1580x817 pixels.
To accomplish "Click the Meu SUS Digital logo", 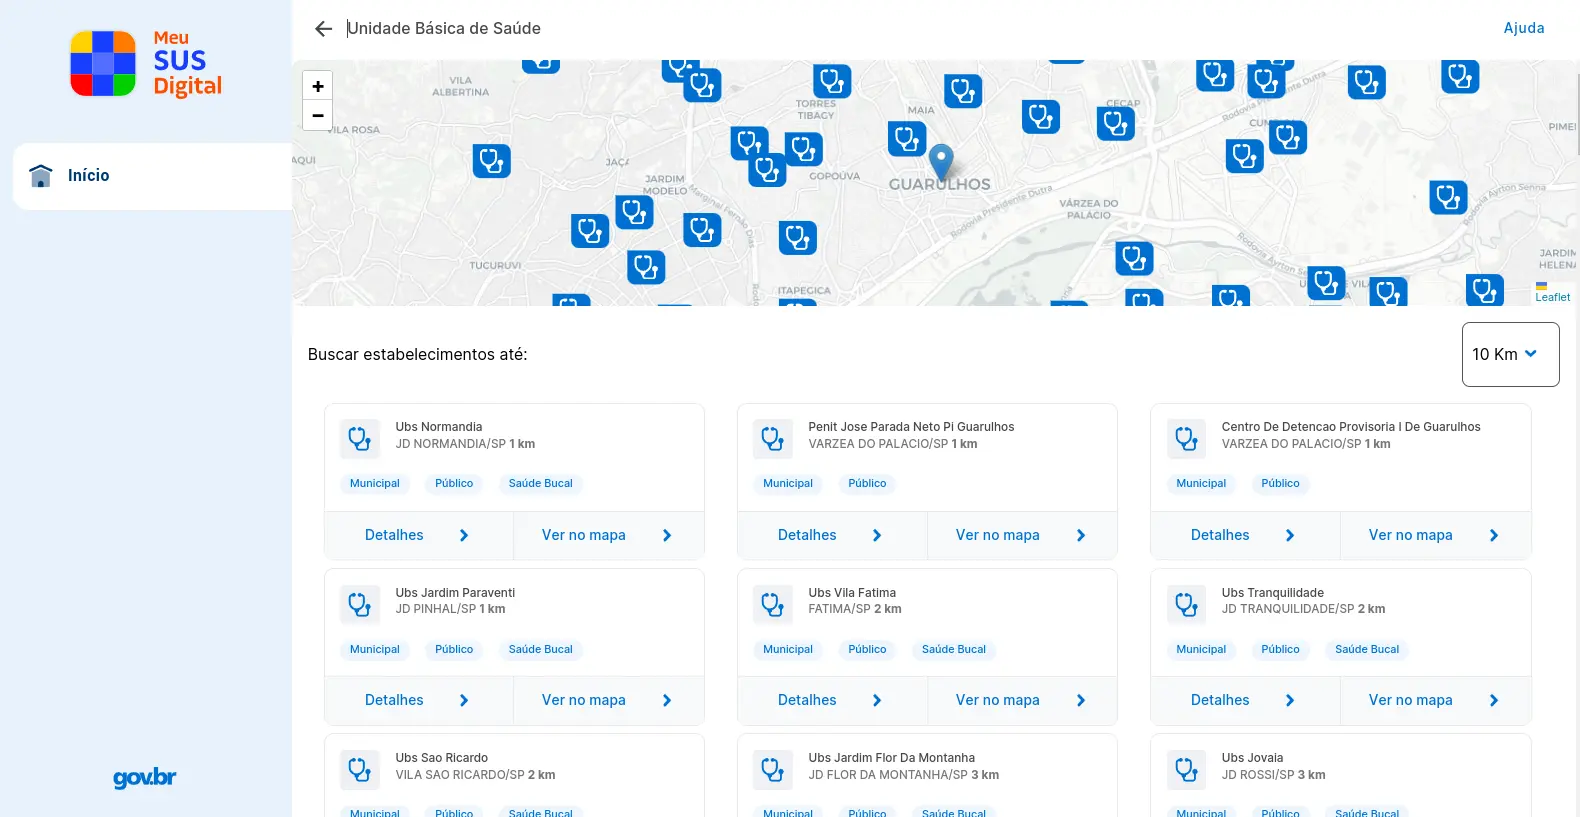I will pos(146,64).
